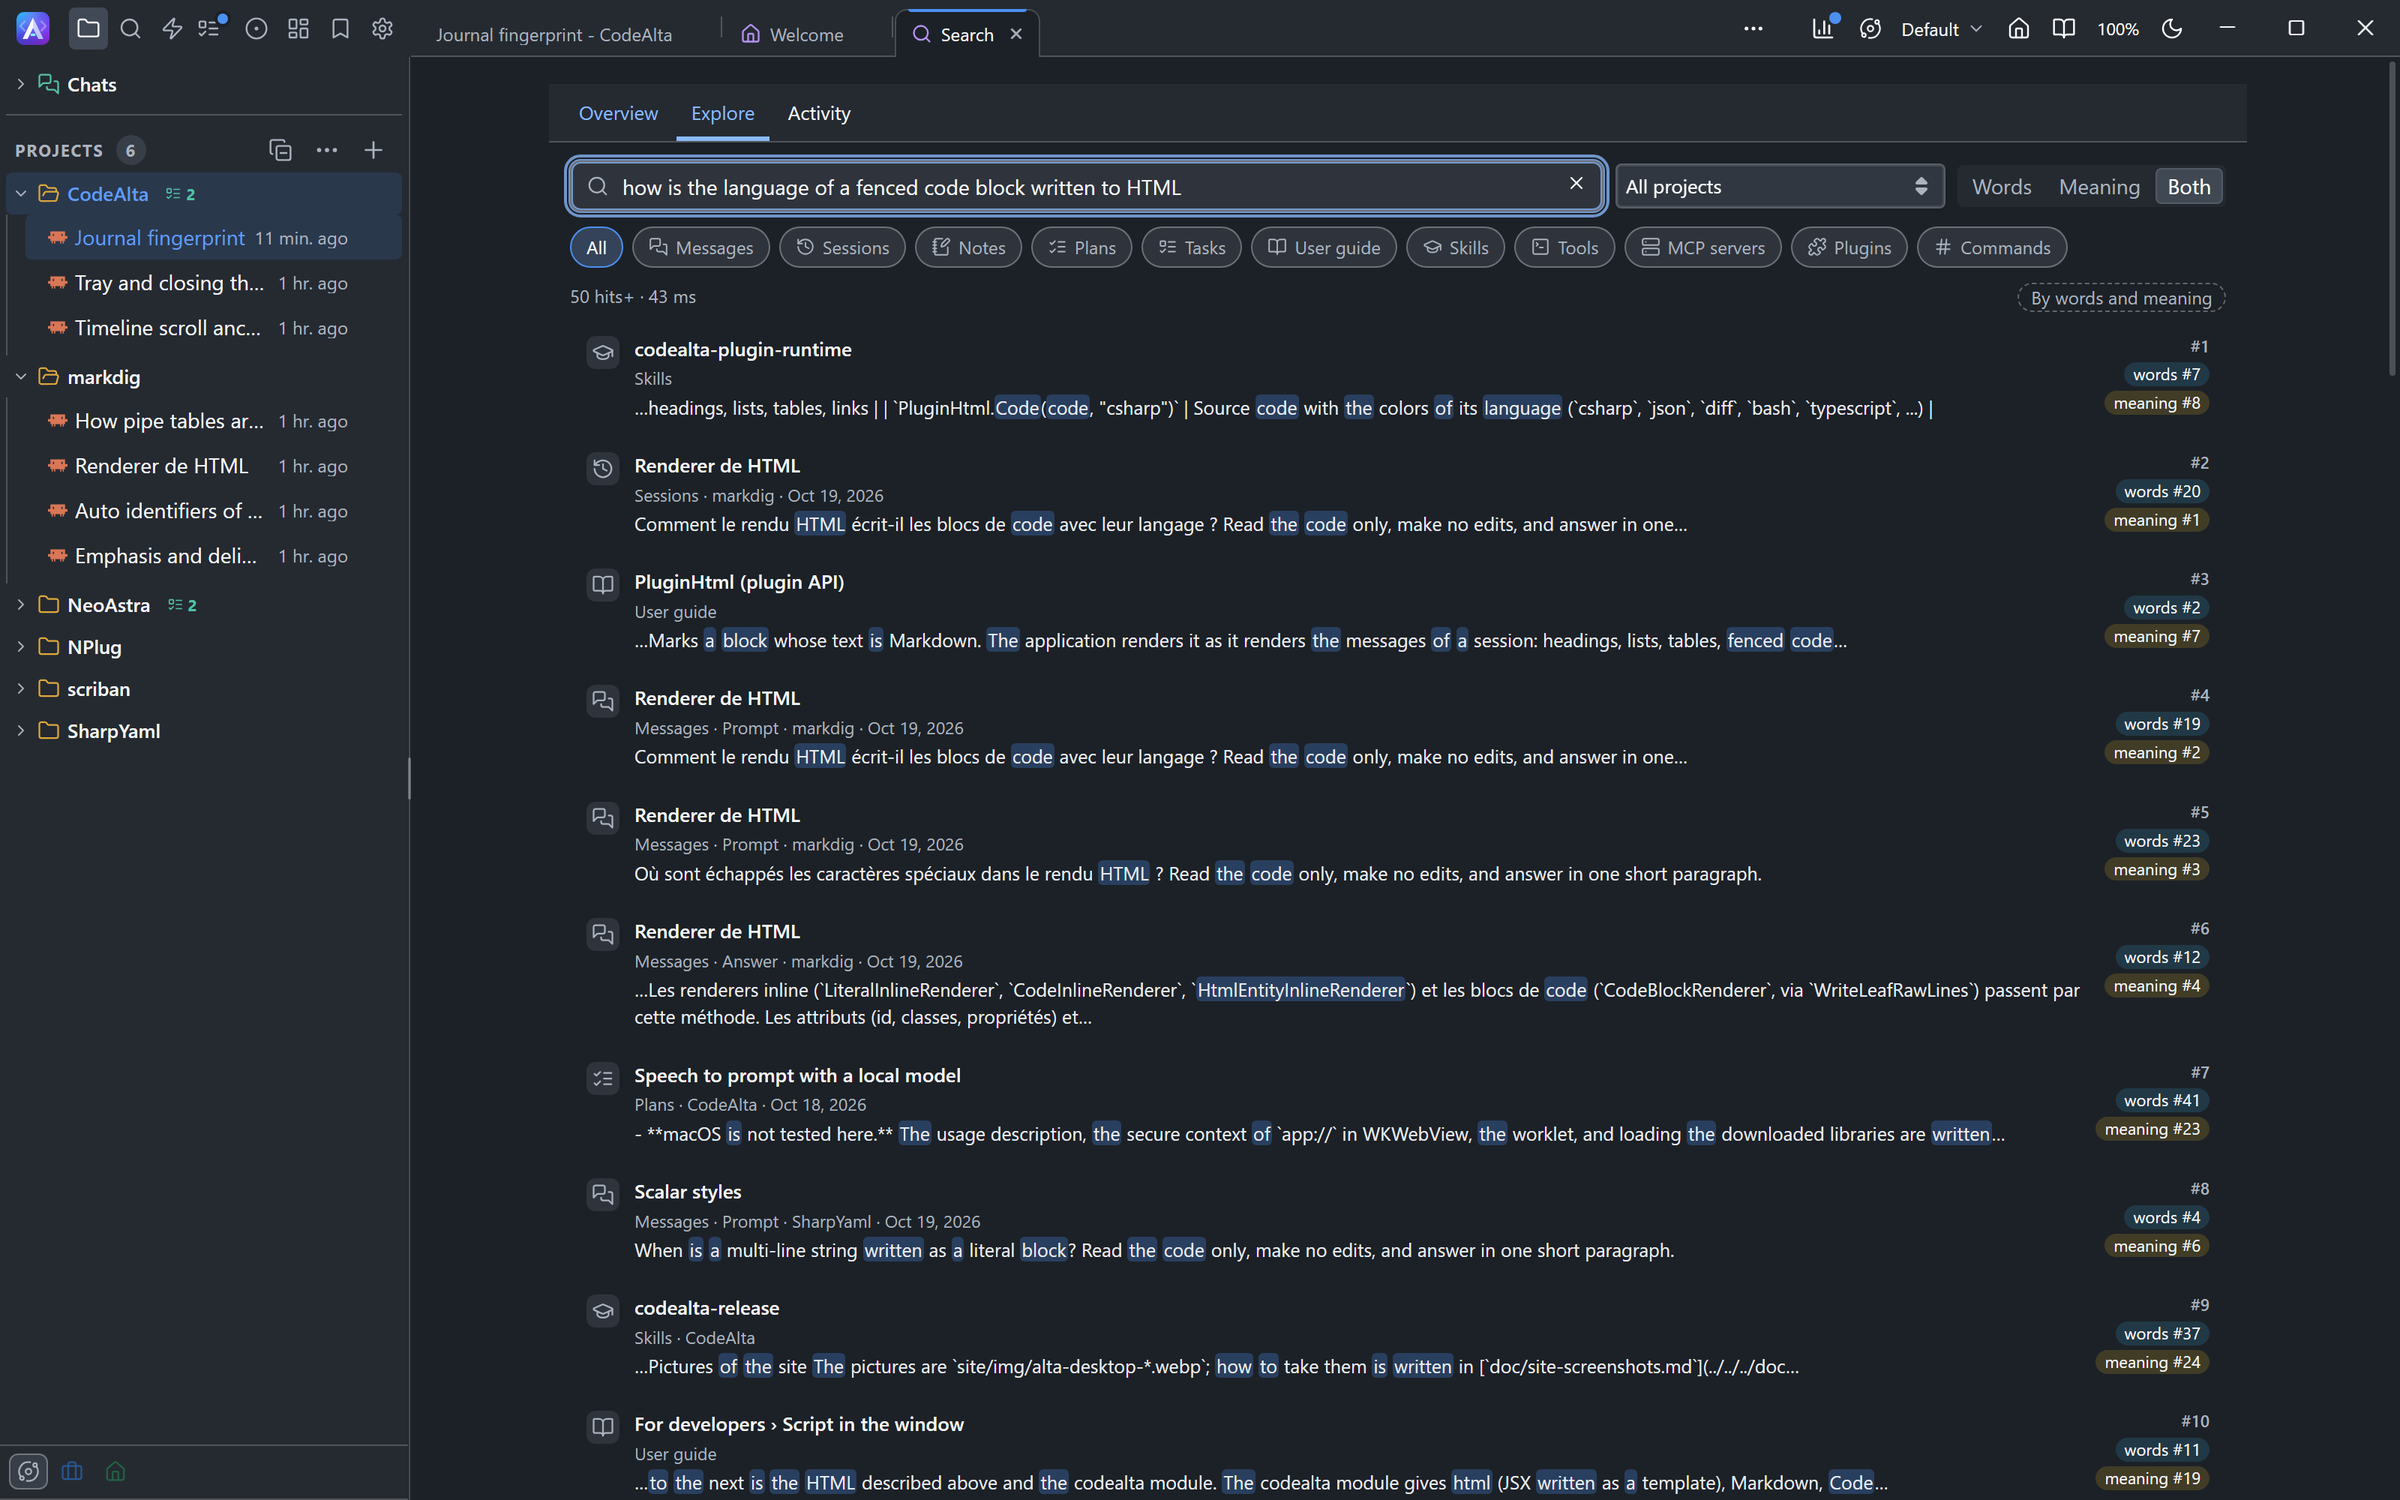Open the PROJECTS three-dots menu
Screen dimensions: 2400x1500
pyautogui.click(x=327, y=150)
